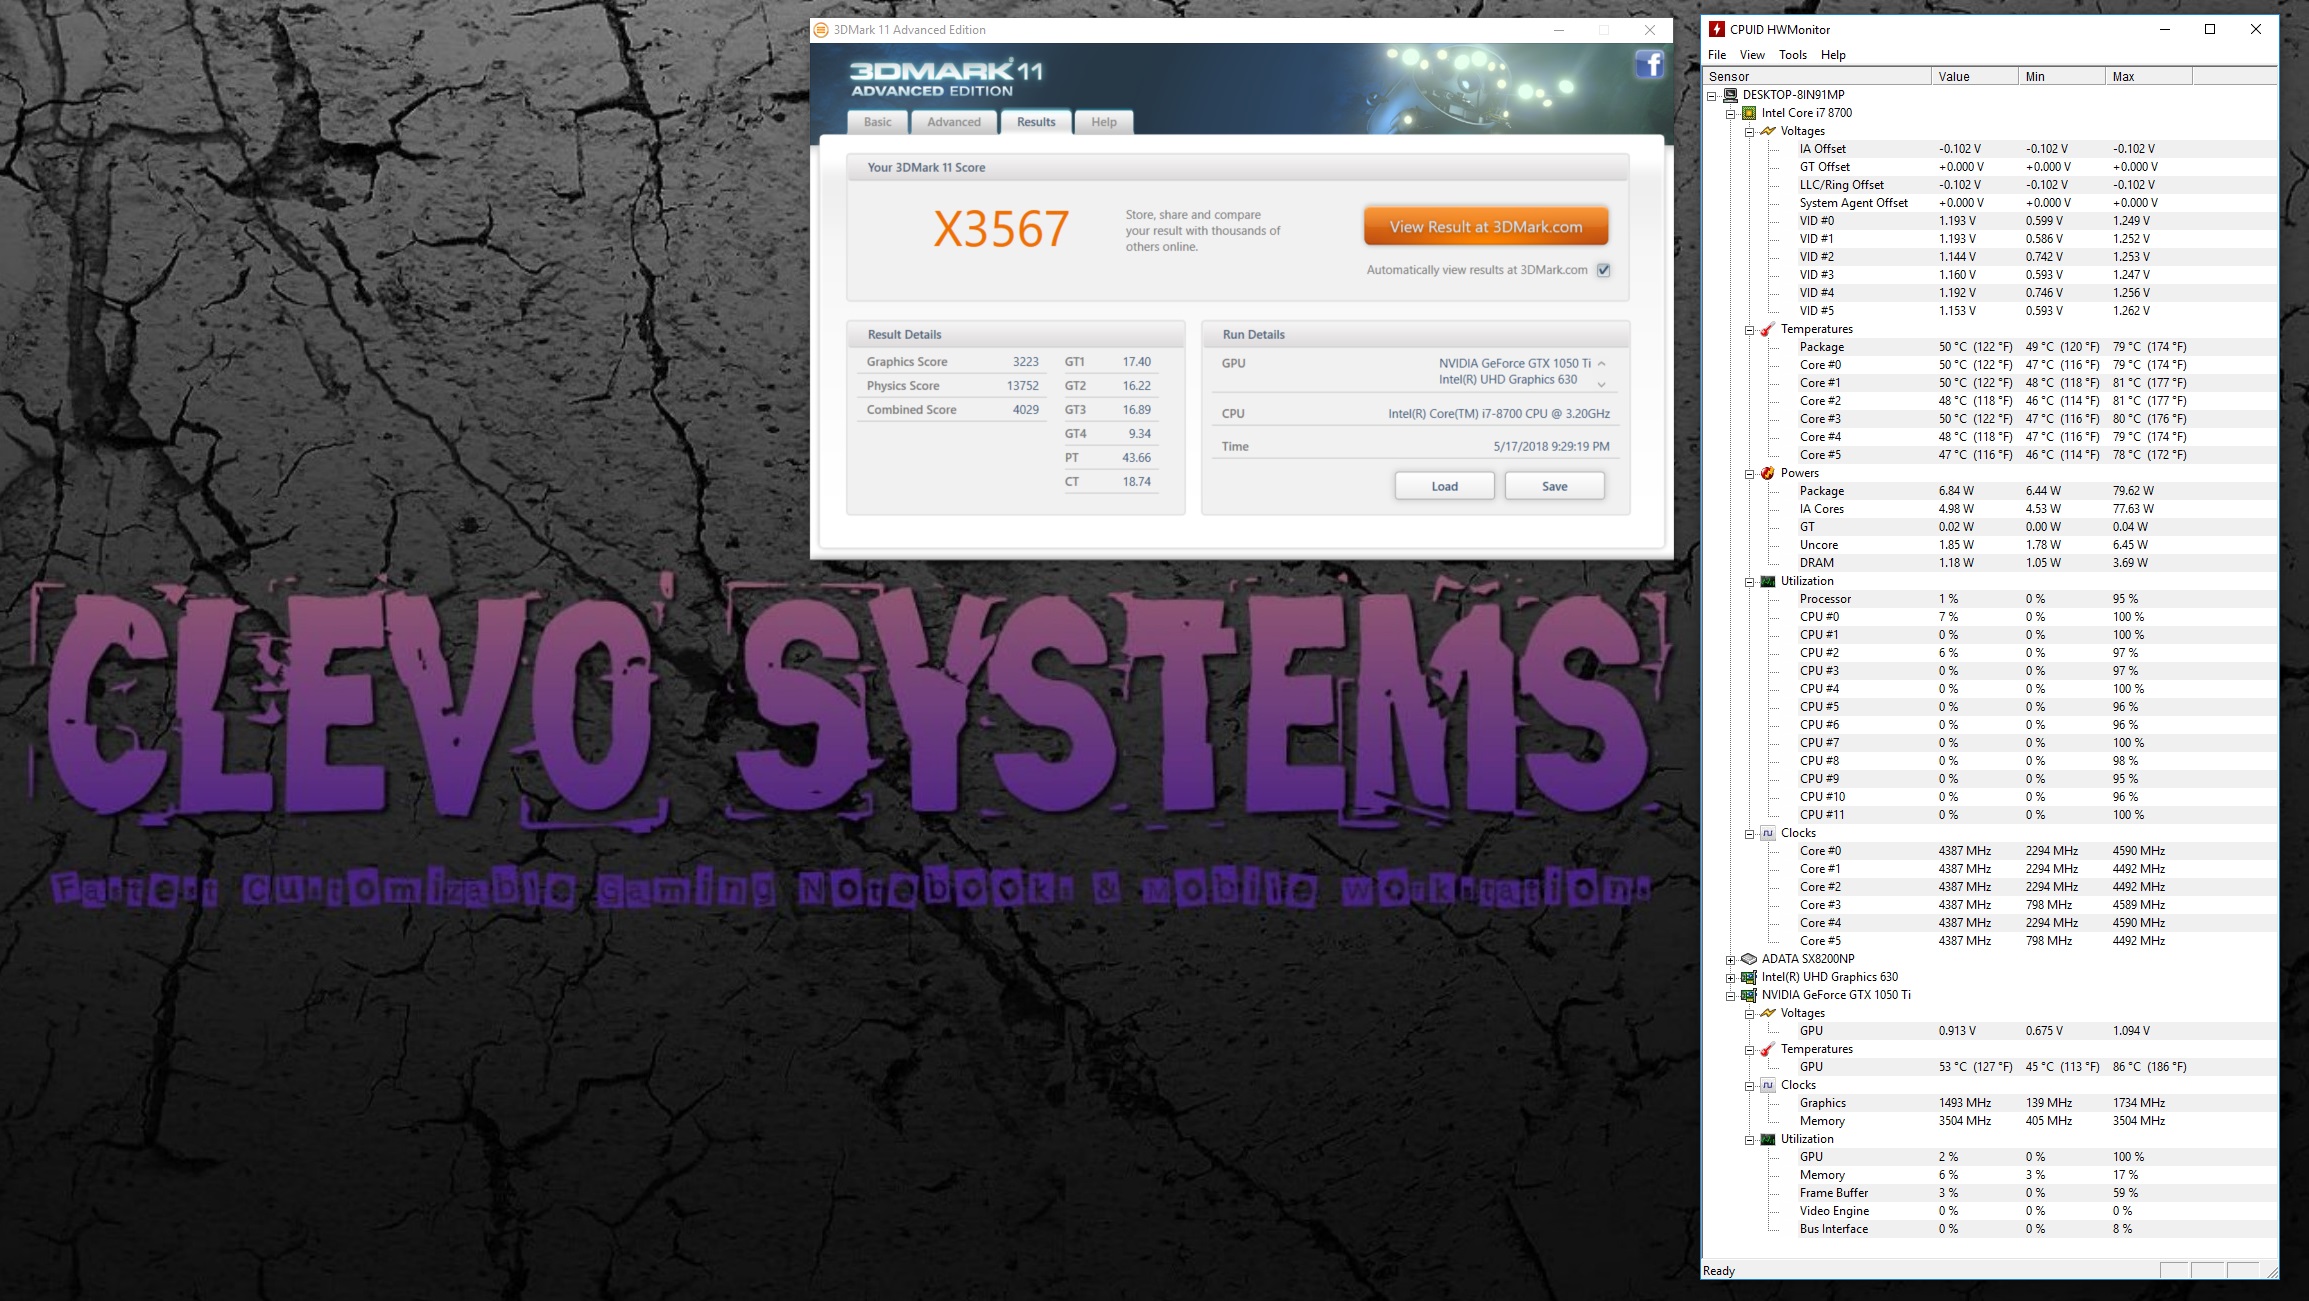Click the Save result button
2309x1301 pixels.
(x=1555, y=486)
